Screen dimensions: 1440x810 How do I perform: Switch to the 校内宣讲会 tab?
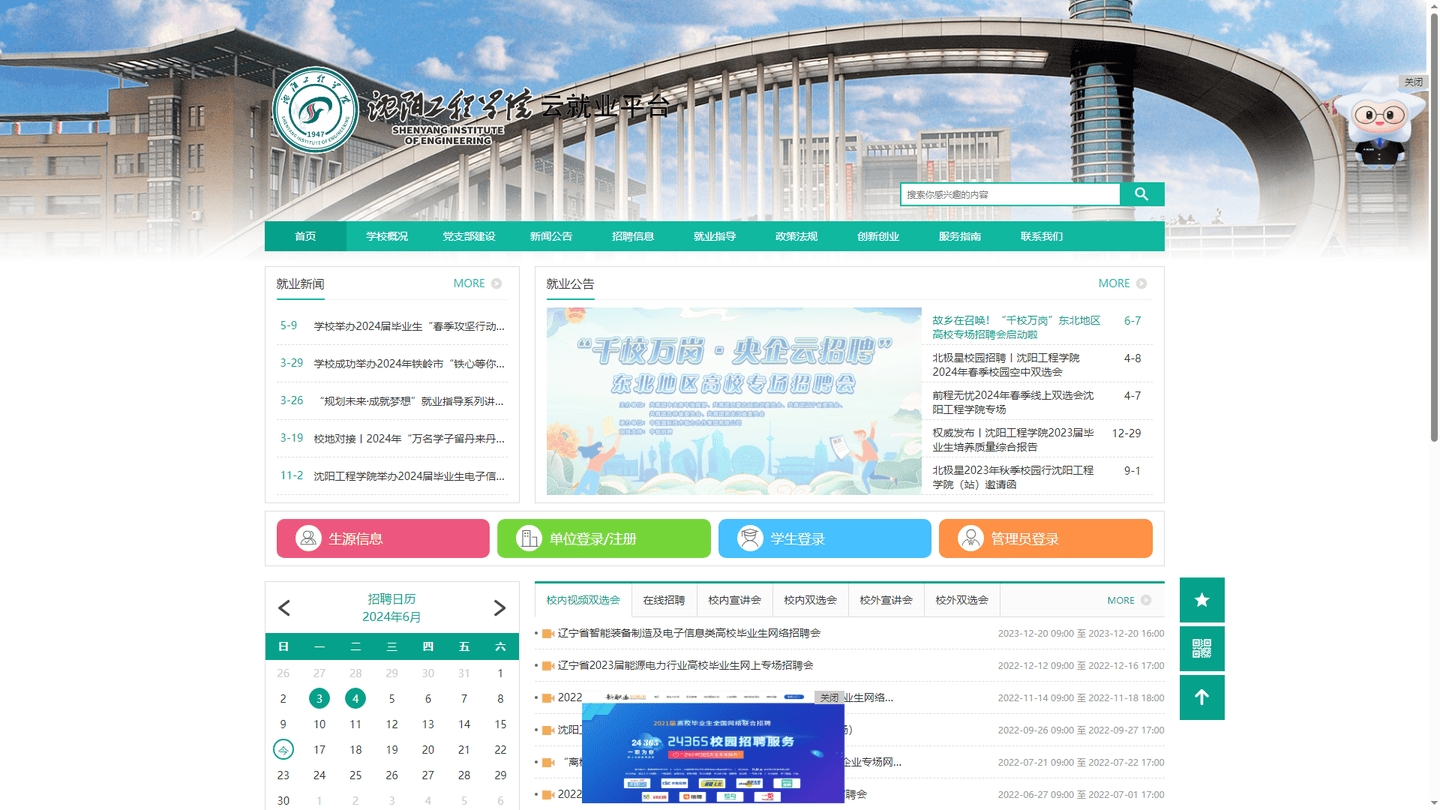735,600
